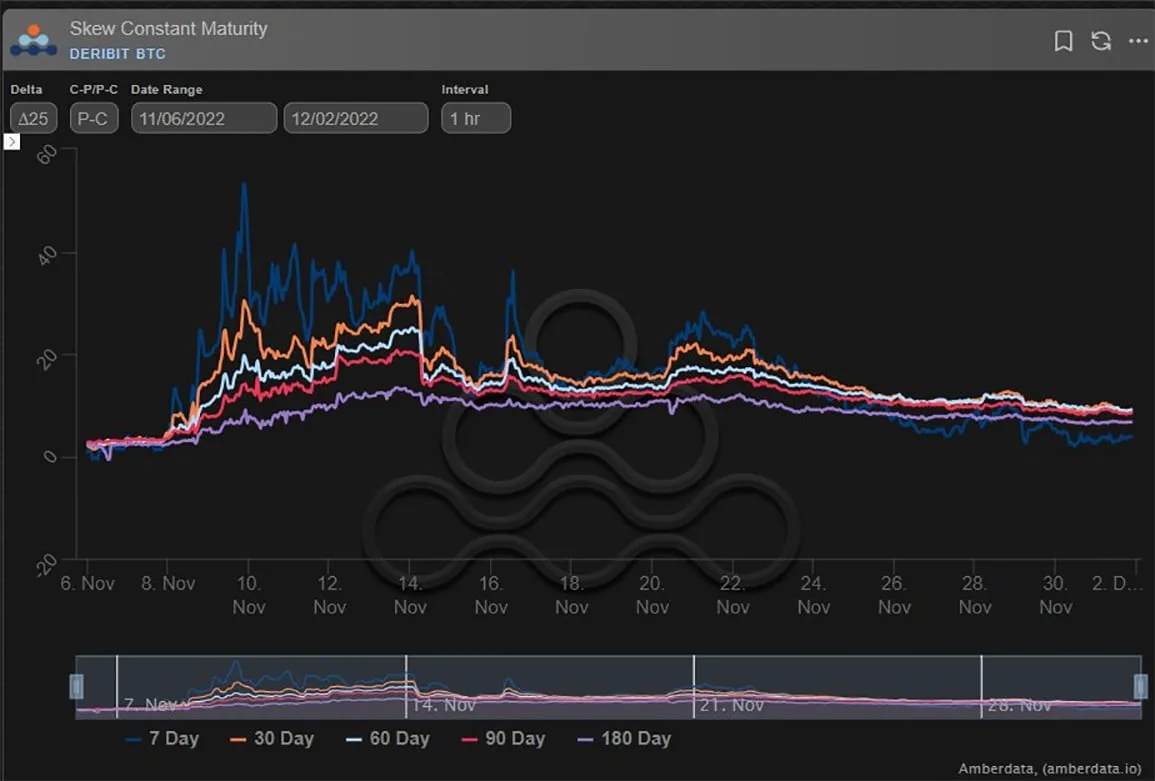Open the Delta Δ25 dropdown
The height and width of the screenshot is (781, 1155).
[34, 118]
